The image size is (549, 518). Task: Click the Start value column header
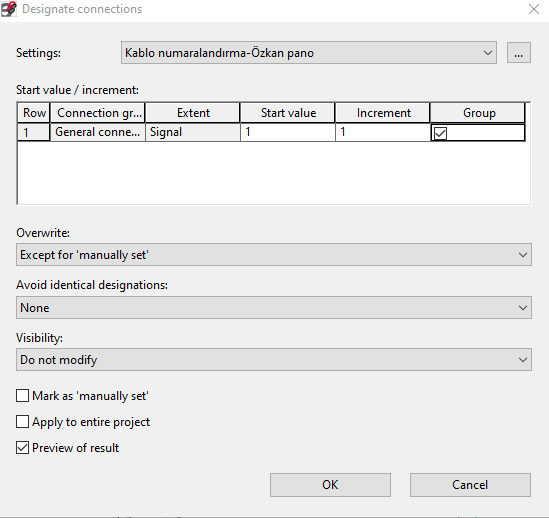click(x=287, y=113)
